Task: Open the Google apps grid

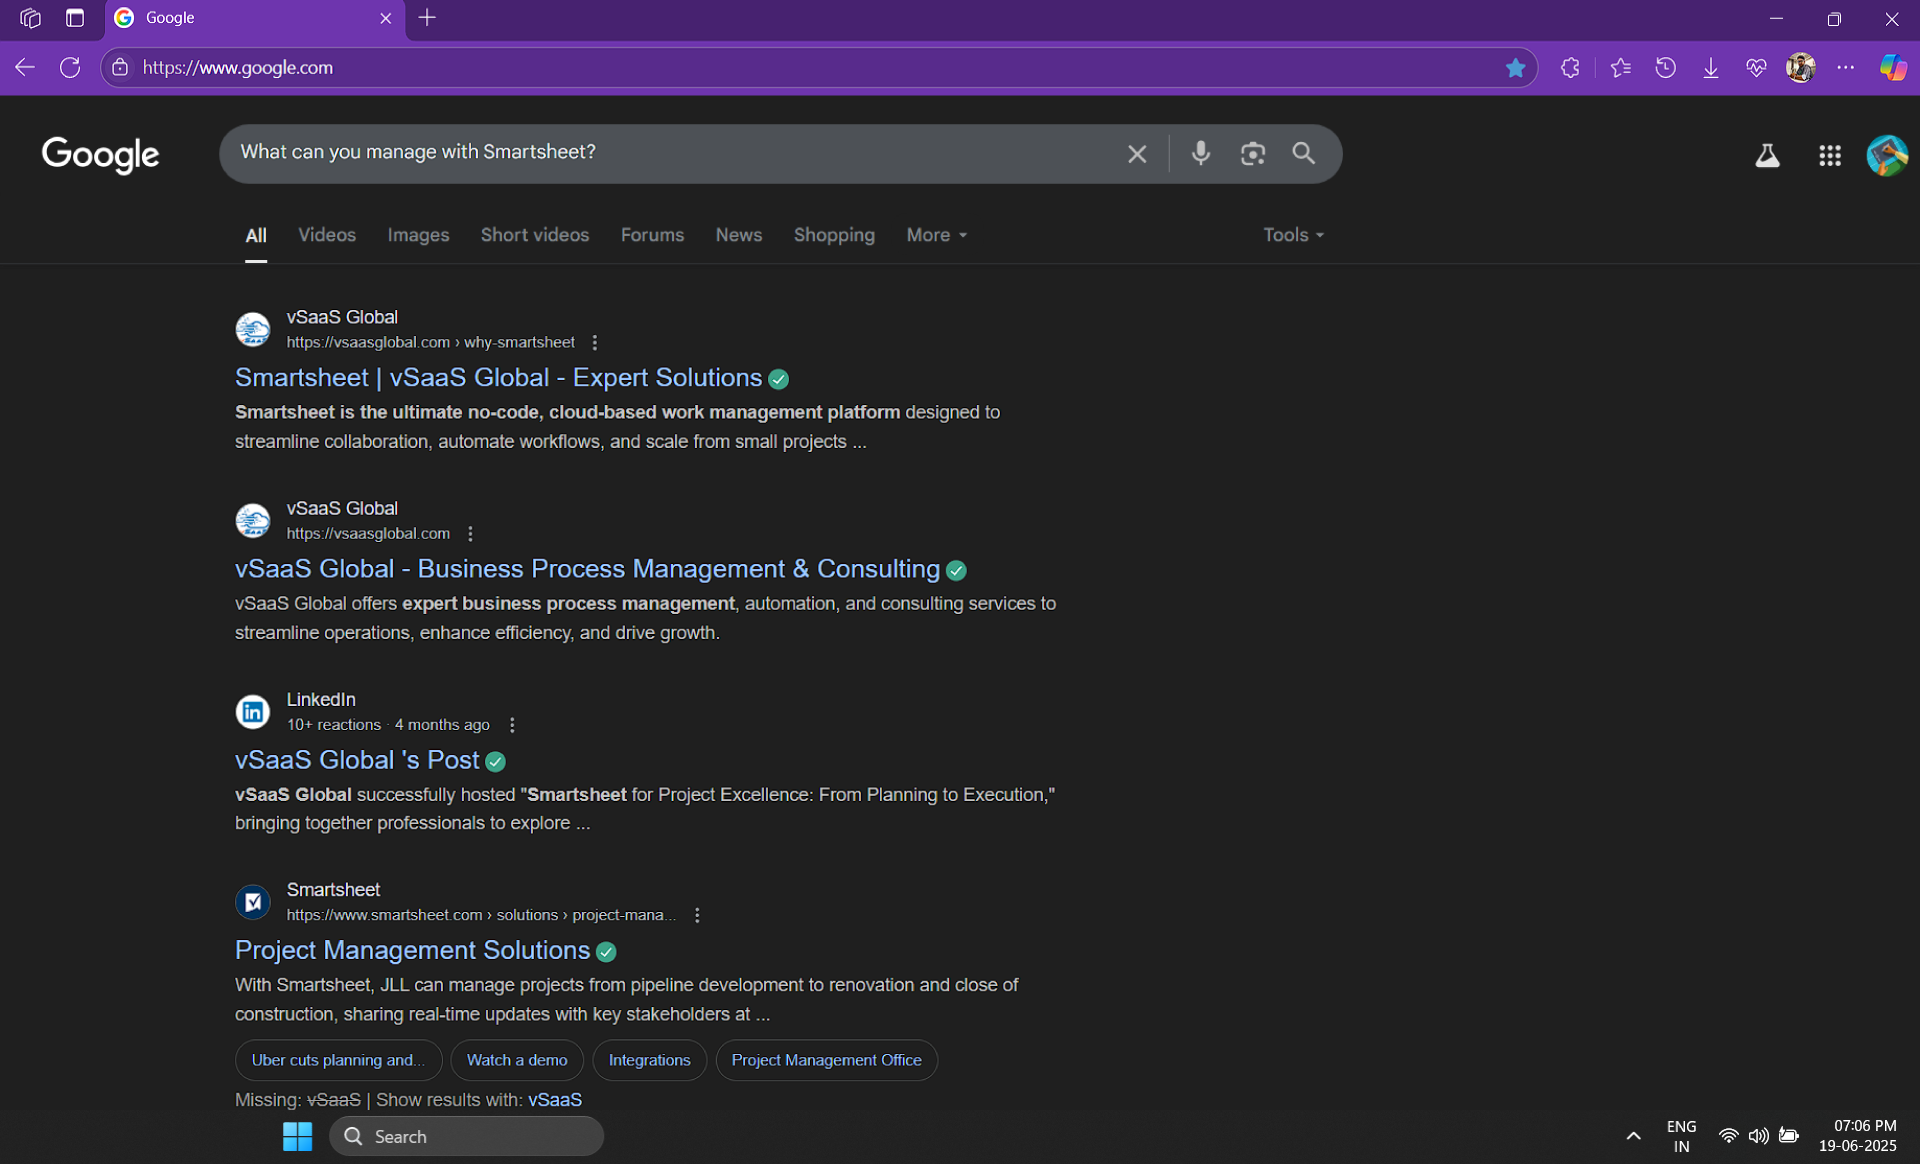Action: pyautogui.click(x=1830, y=155)
